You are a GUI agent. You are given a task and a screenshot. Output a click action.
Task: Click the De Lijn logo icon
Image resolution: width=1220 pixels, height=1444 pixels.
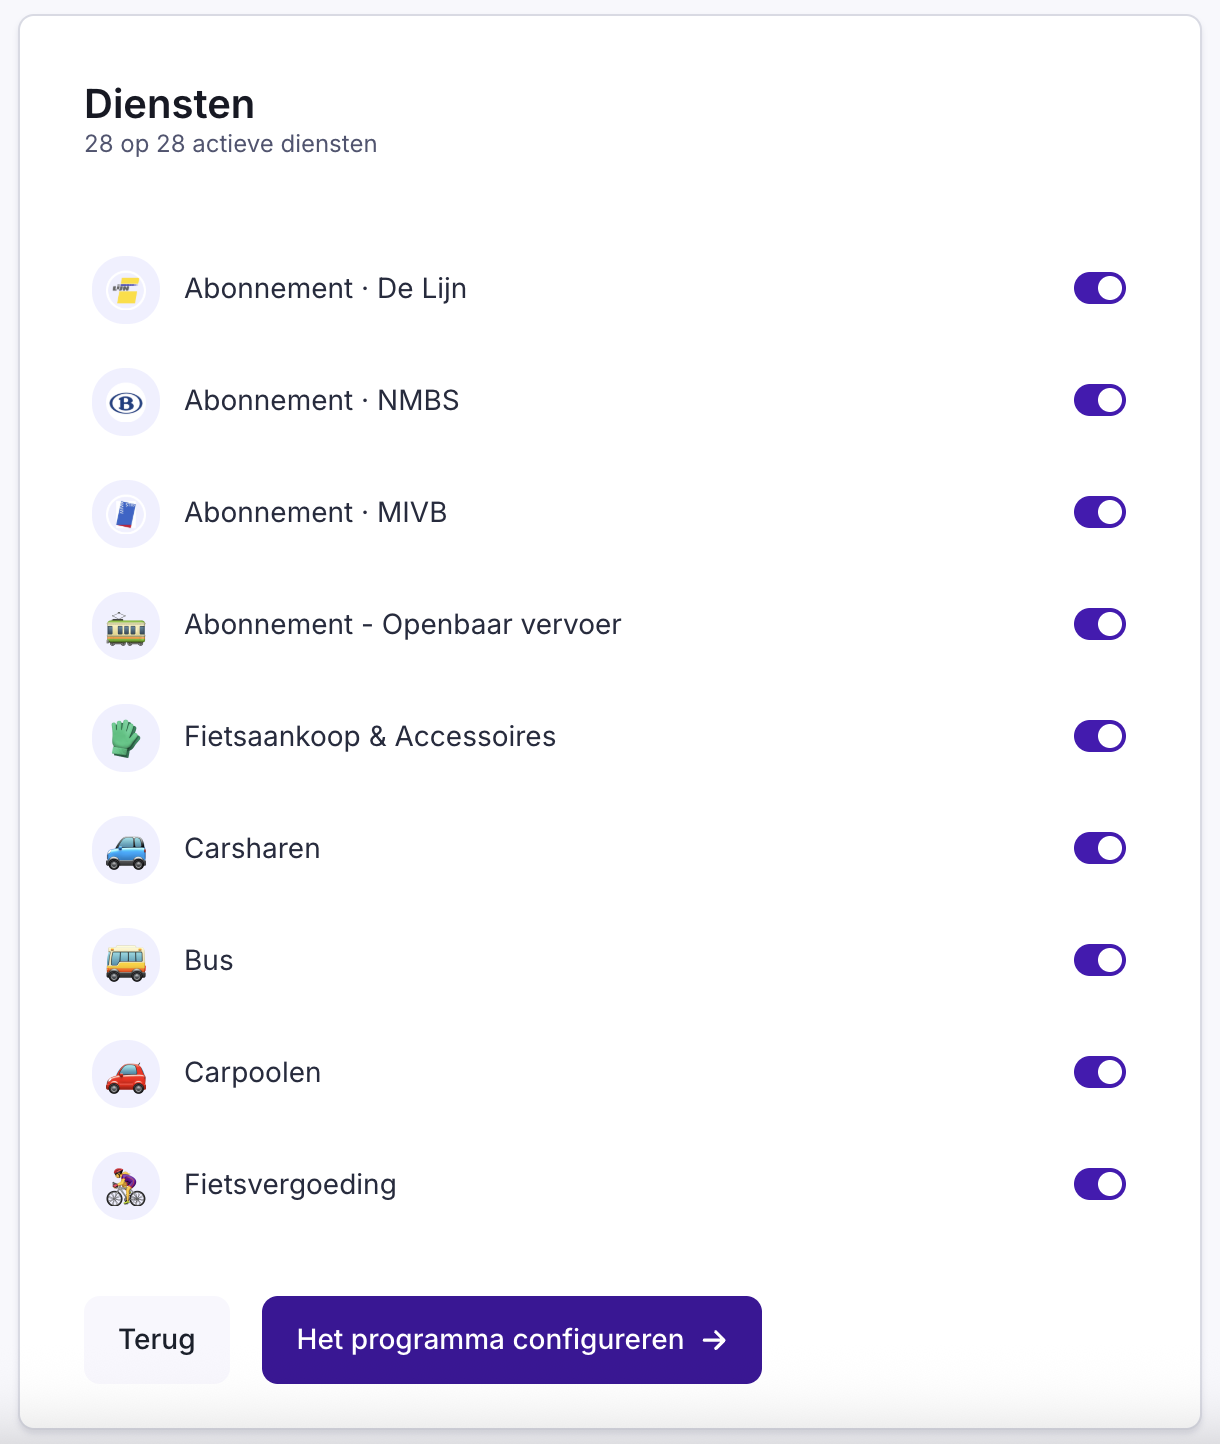(126, 290)
